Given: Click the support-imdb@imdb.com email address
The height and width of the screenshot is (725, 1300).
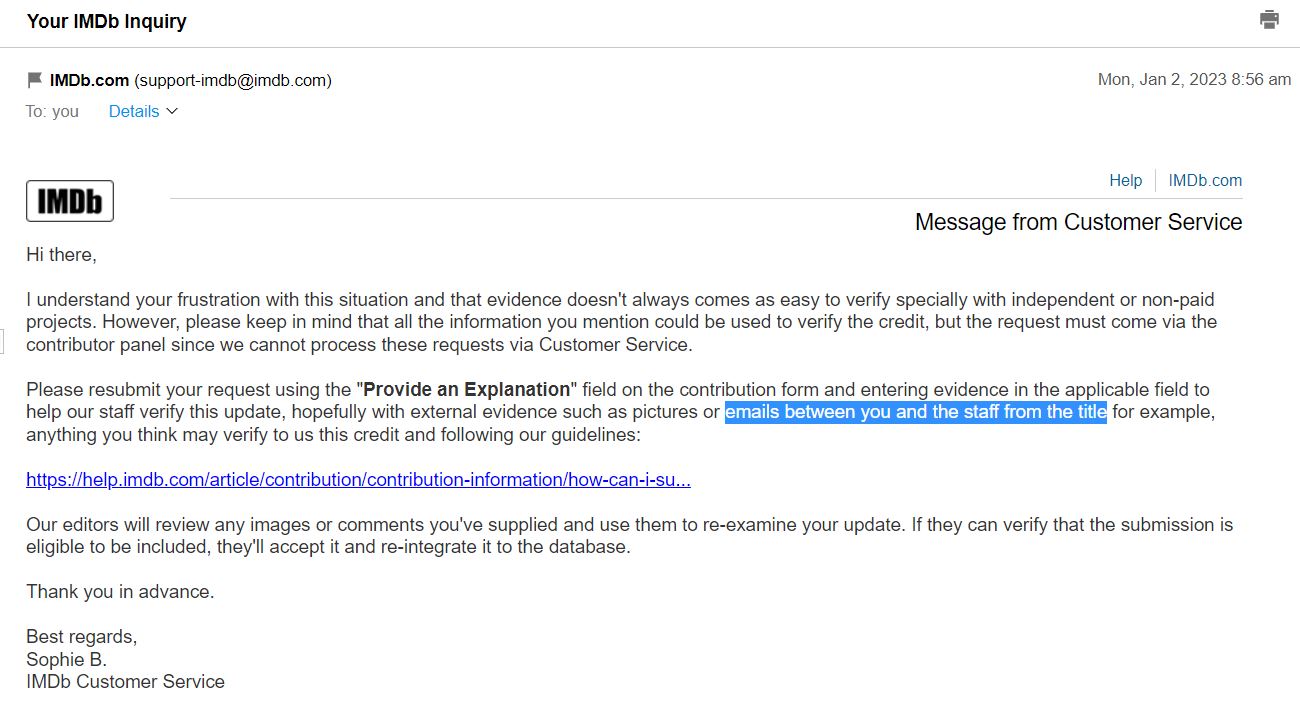Looking at the screenshot, I should (x=233, y=80).
